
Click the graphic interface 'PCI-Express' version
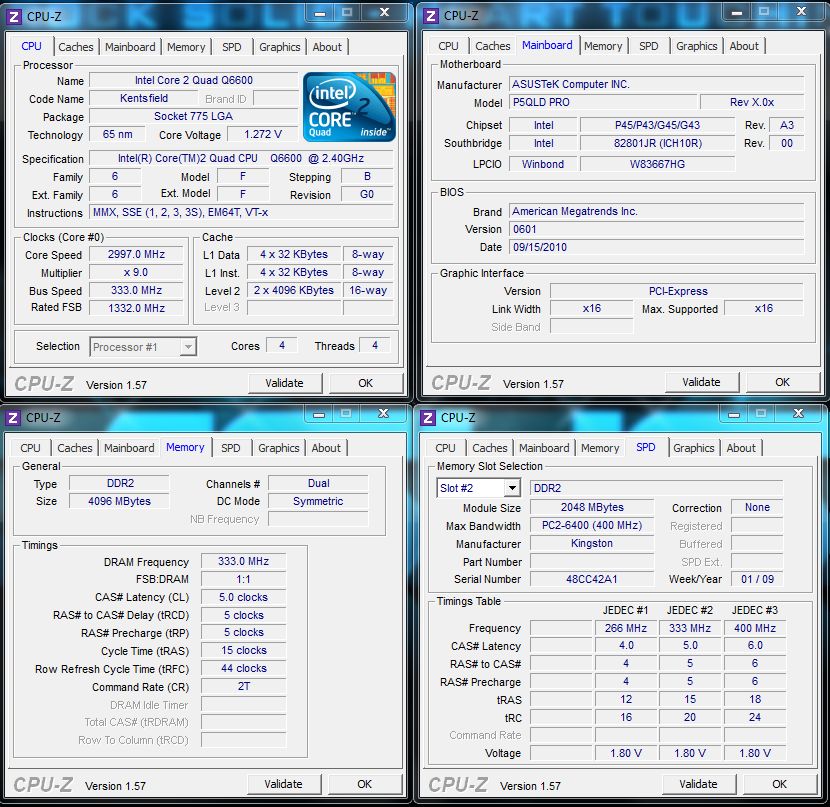[x=677, y=291]
